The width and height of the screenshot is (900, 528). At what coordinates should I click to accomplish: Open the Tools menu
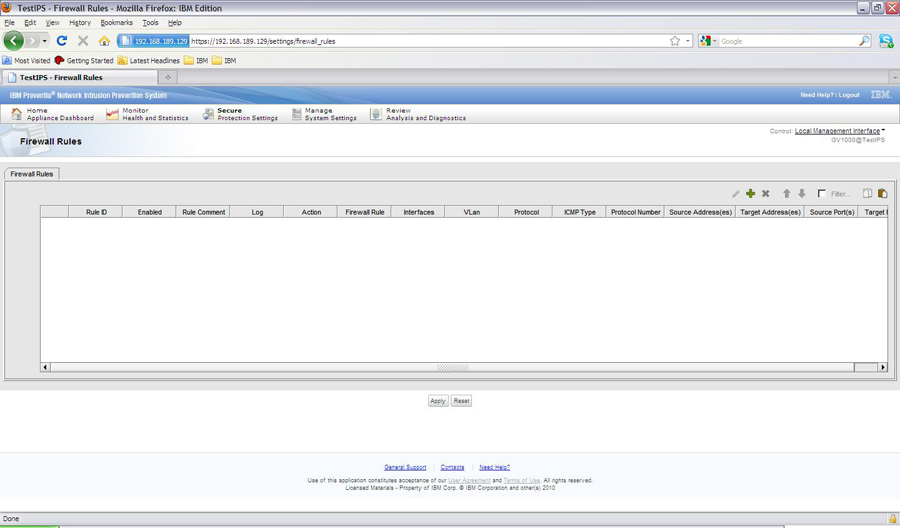(x=150, y=22)
